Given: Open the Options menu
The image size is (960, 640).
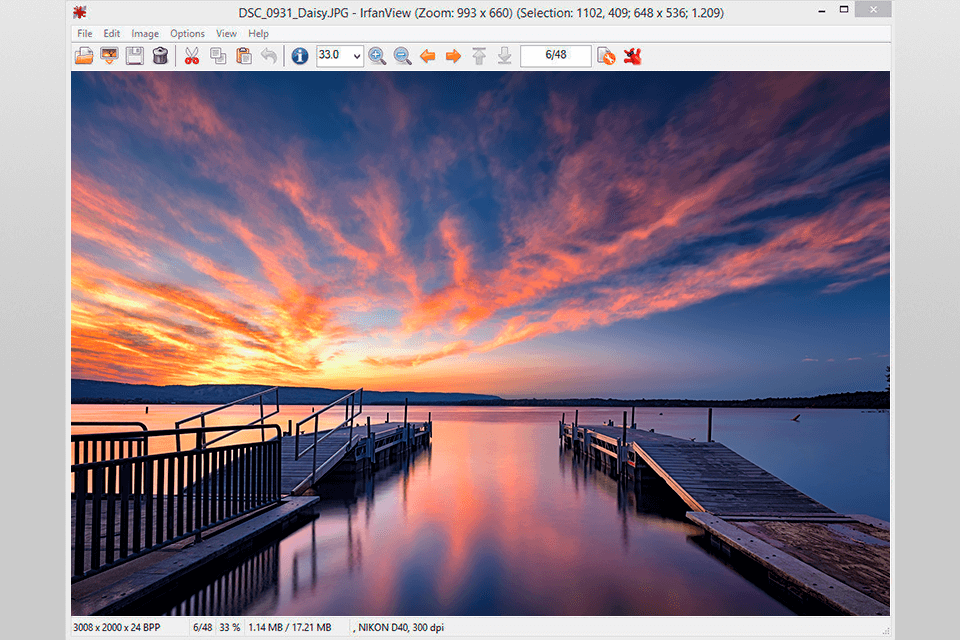Looking at the screenshot, I should click(x=187, y=34).
